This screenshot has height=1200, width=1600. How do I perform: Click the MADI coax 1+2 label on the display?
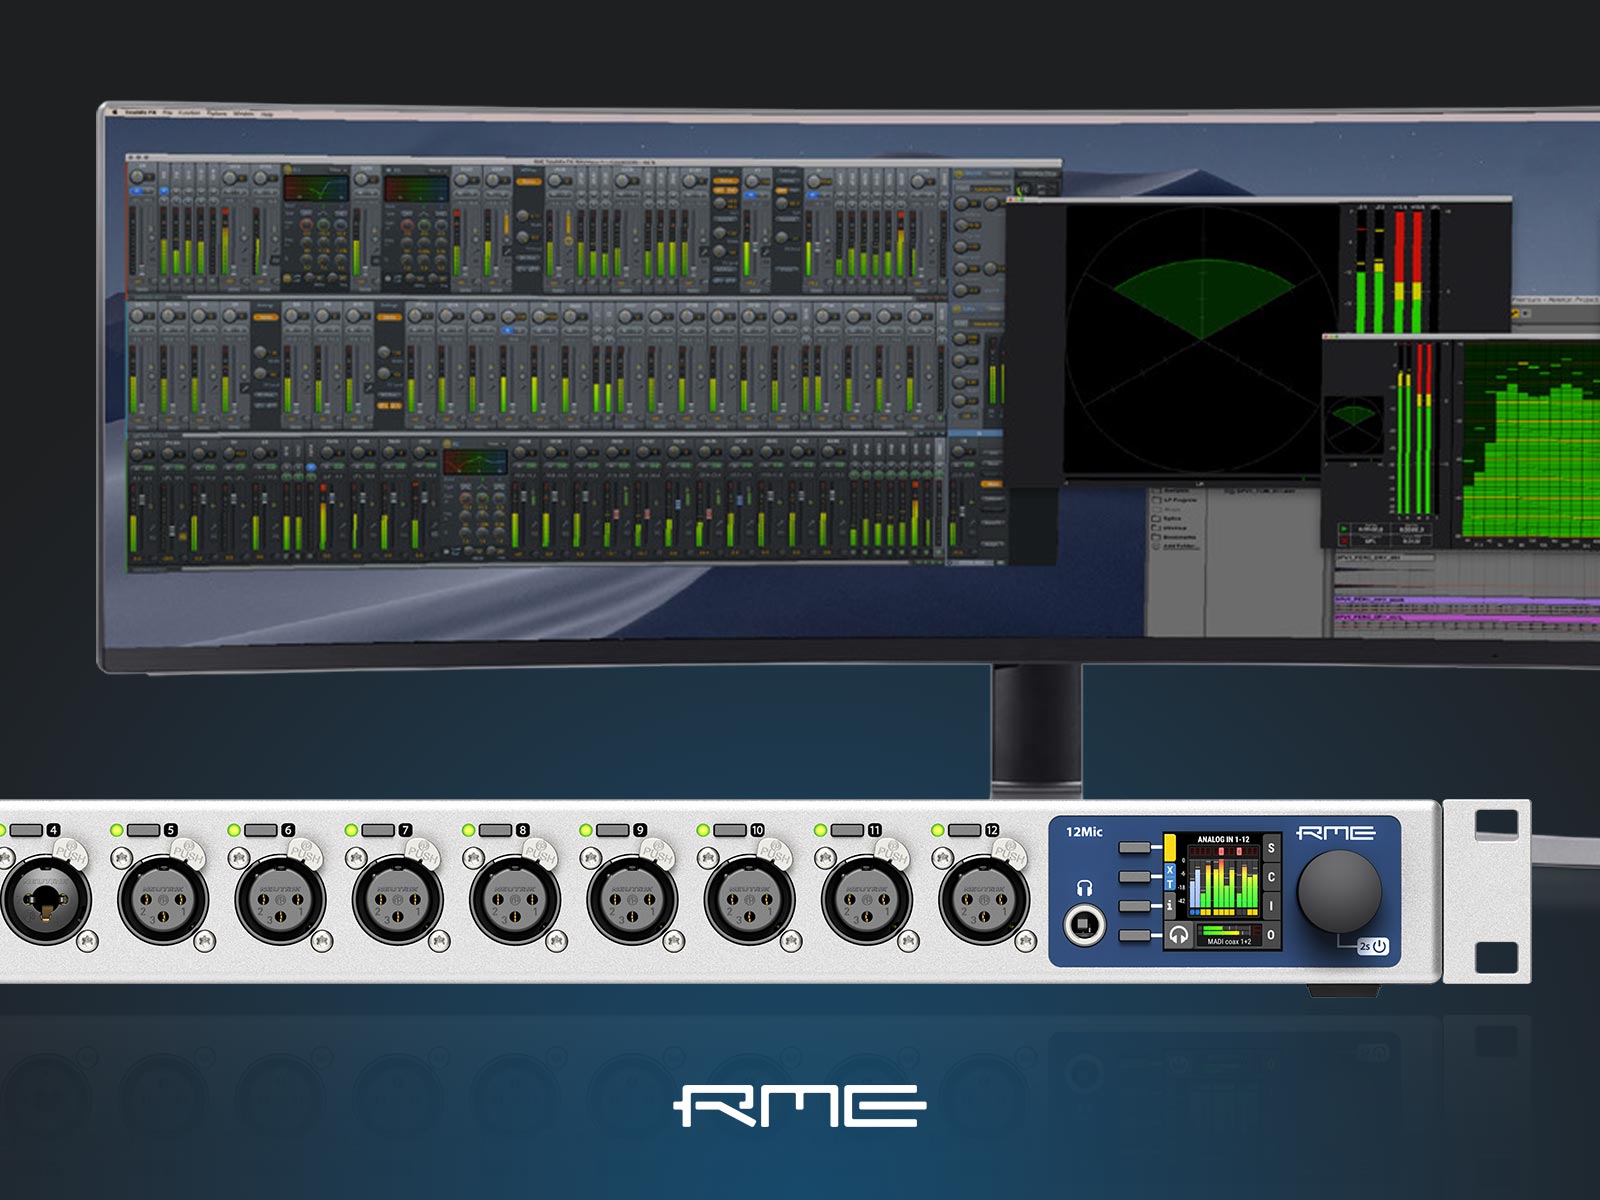[1229, 941]
